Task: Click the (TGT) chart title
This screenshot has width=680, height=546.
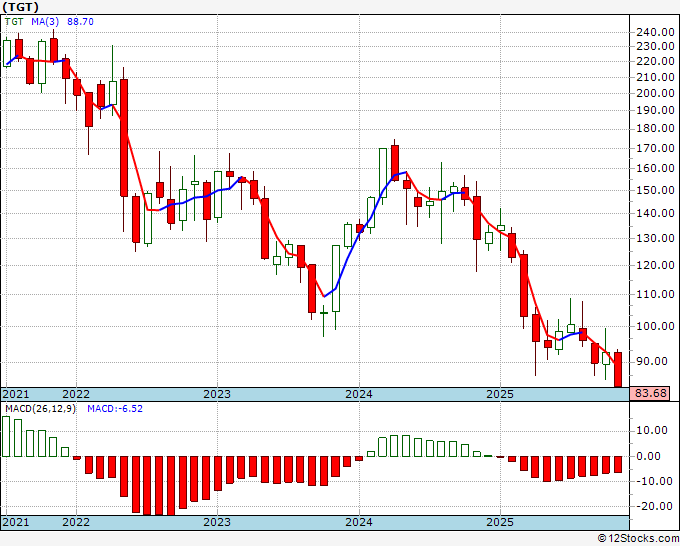Action: coord(20,7)
